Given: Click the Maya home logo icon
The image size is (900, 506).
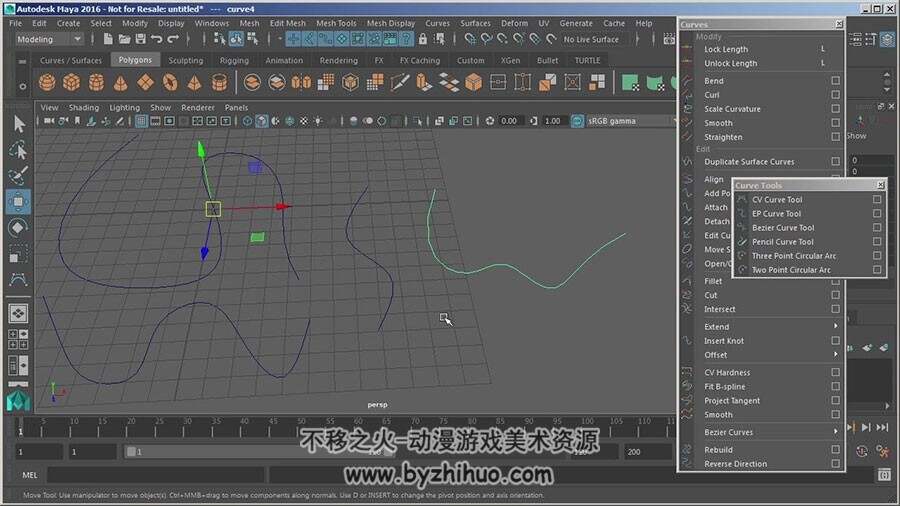Looking at the screenshot, I should pyautogui.click(x=18, y=400).
